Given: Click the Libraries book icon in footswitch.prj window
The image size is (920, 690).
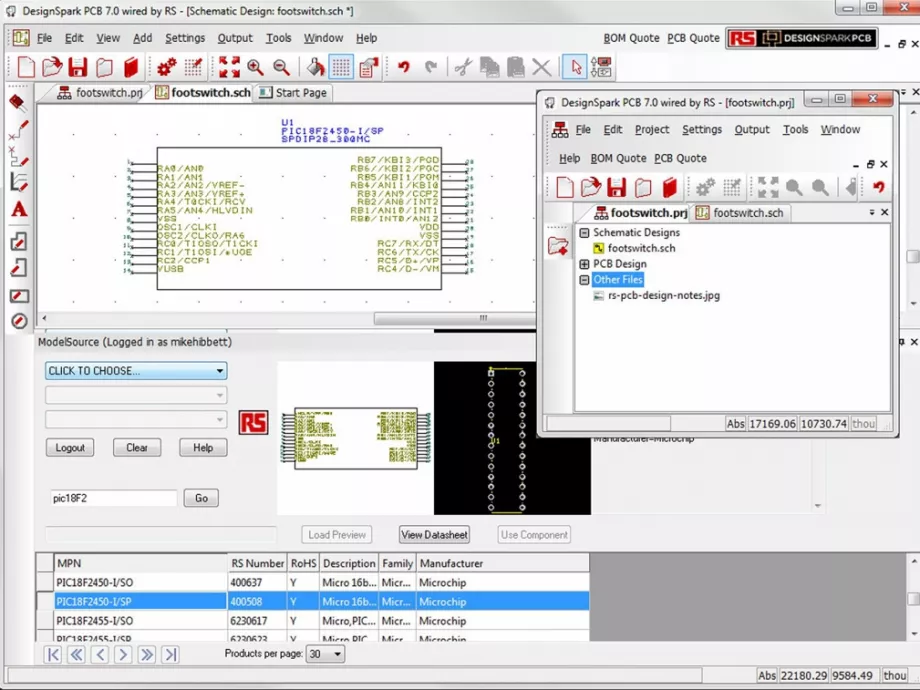Looking at the screenshot, I should click(x=669, y=188).
